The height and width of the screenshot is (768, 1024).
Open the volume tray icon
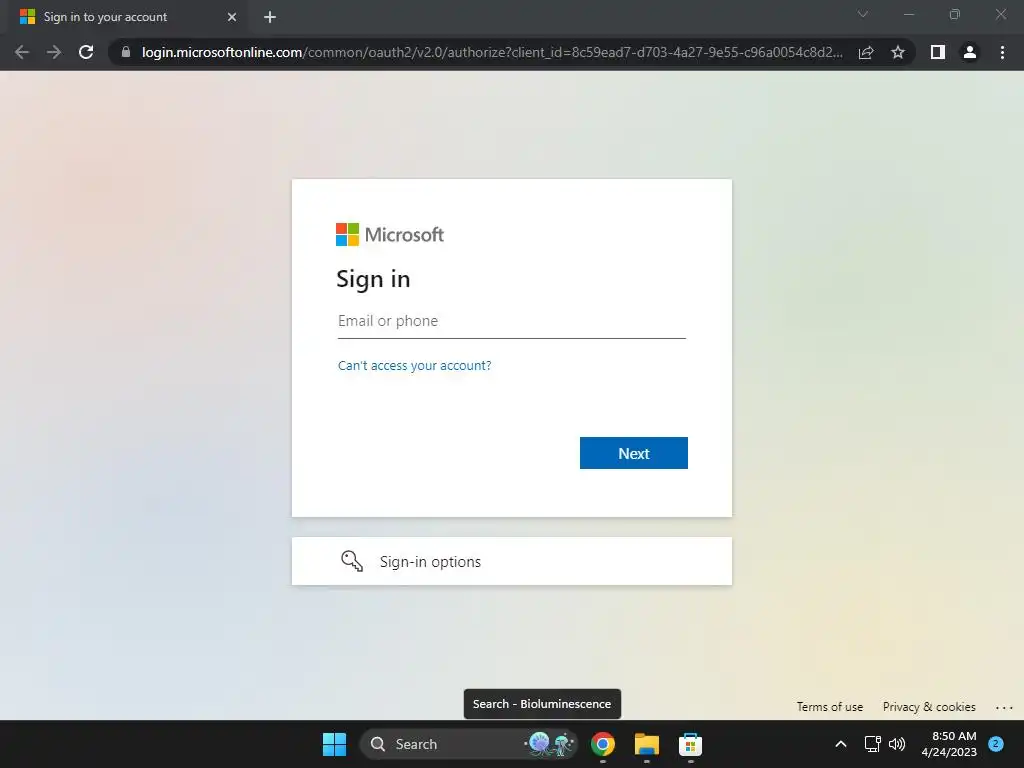[897, 744]
